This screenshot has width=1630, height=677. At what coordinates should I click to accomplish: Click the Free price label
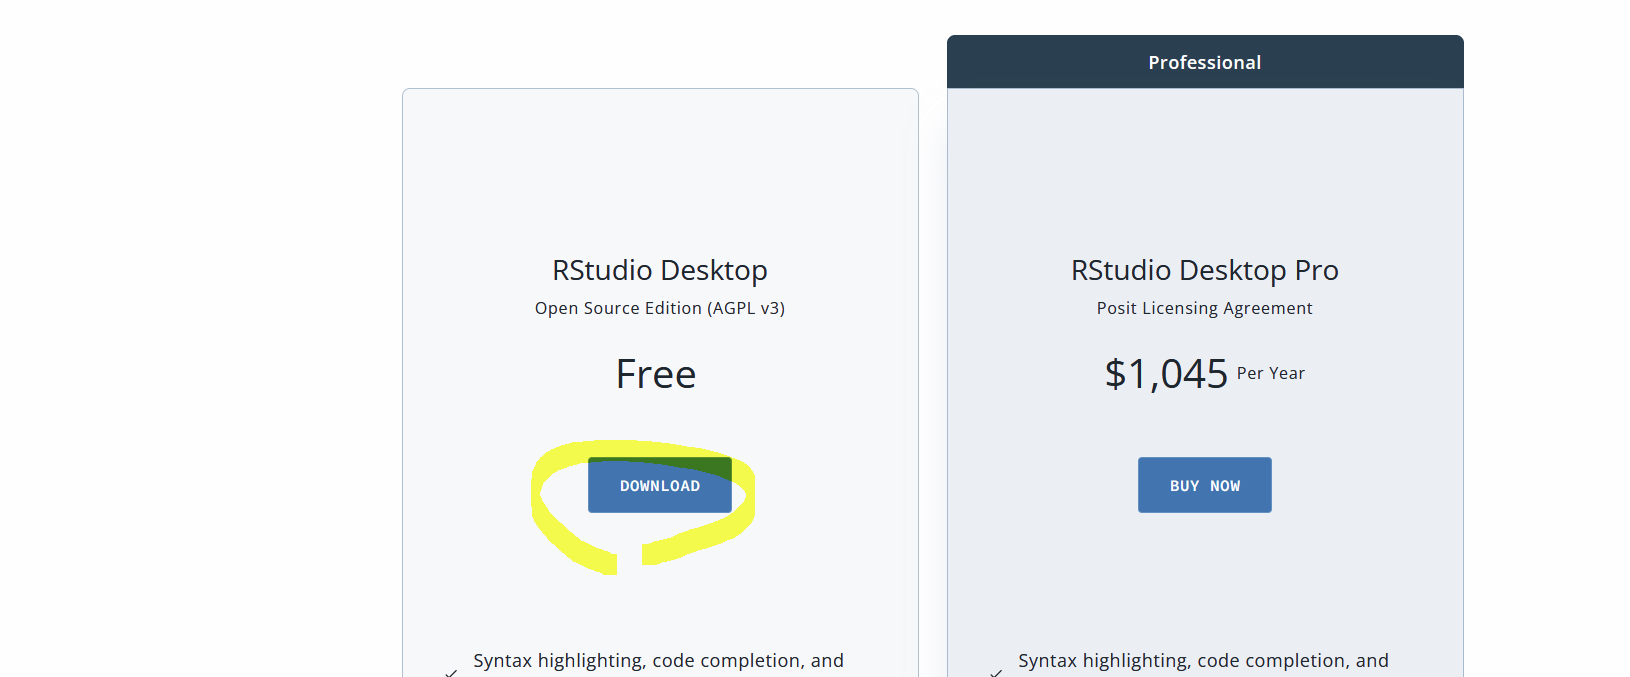pyautogui.click(x=656, y=374)
